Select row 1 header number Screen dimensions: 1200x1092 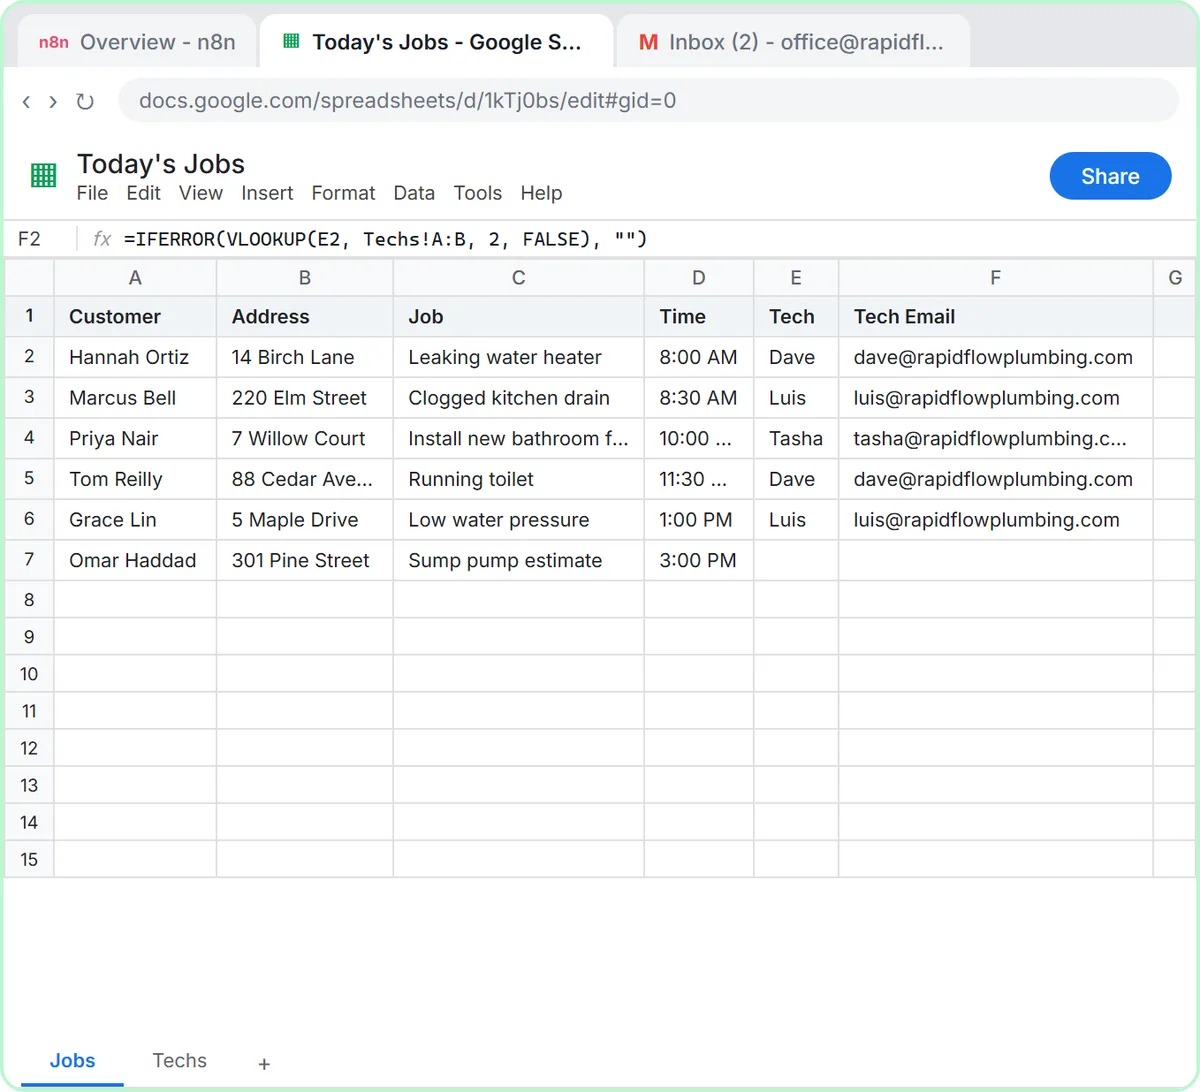pos(29,316)
